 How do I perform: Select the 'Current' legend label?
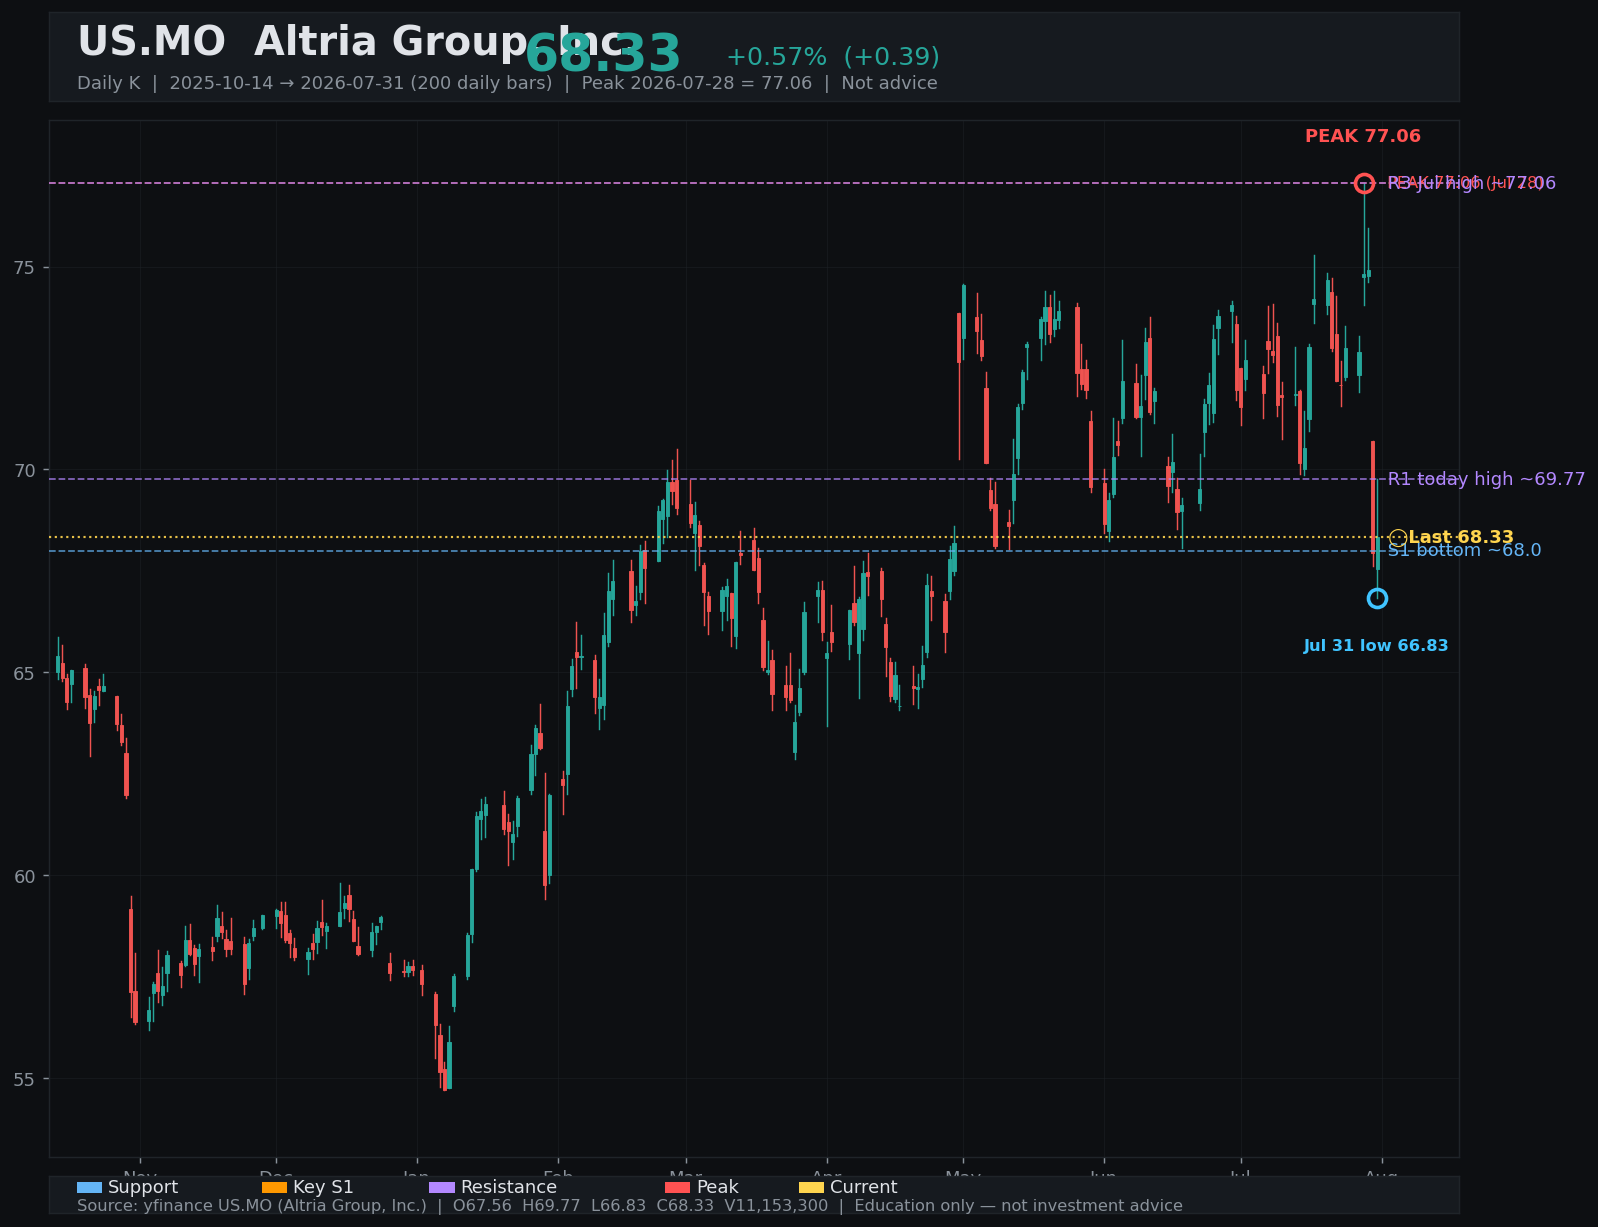tap(864, 1187)
